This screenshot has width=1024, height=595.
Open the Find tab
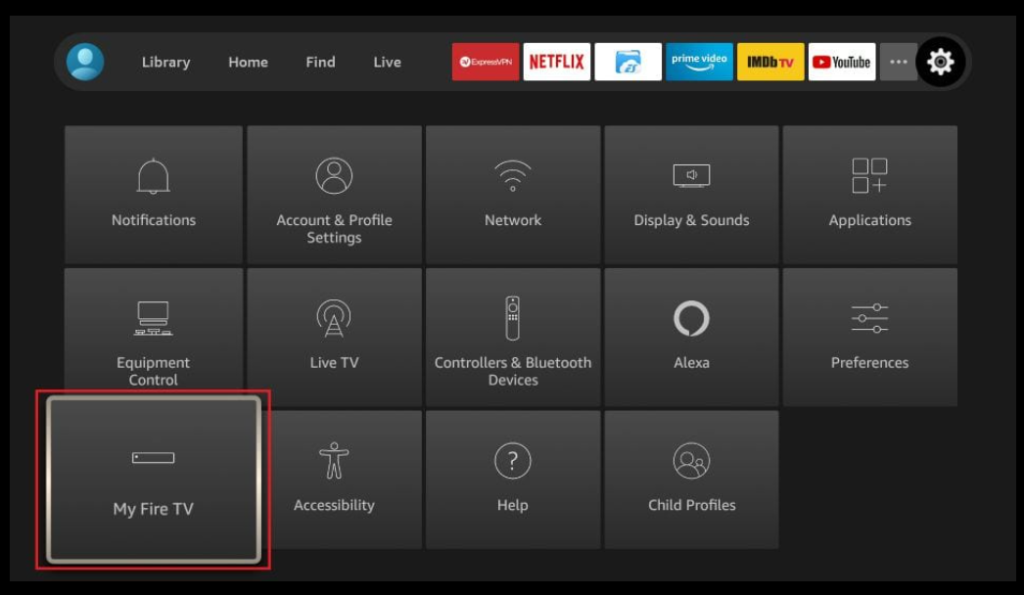point(320,62)
